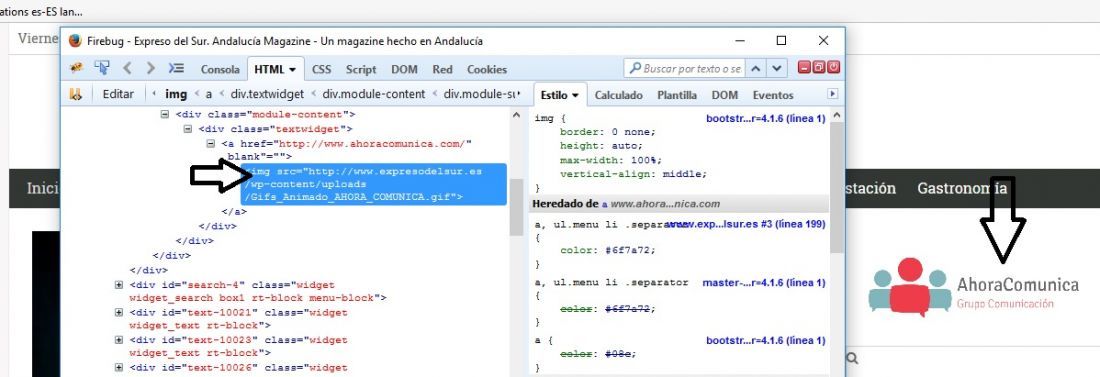Collapse the div module-content node
The width and height of the screenshot is (1100, 377).
(x=165, y=114)
